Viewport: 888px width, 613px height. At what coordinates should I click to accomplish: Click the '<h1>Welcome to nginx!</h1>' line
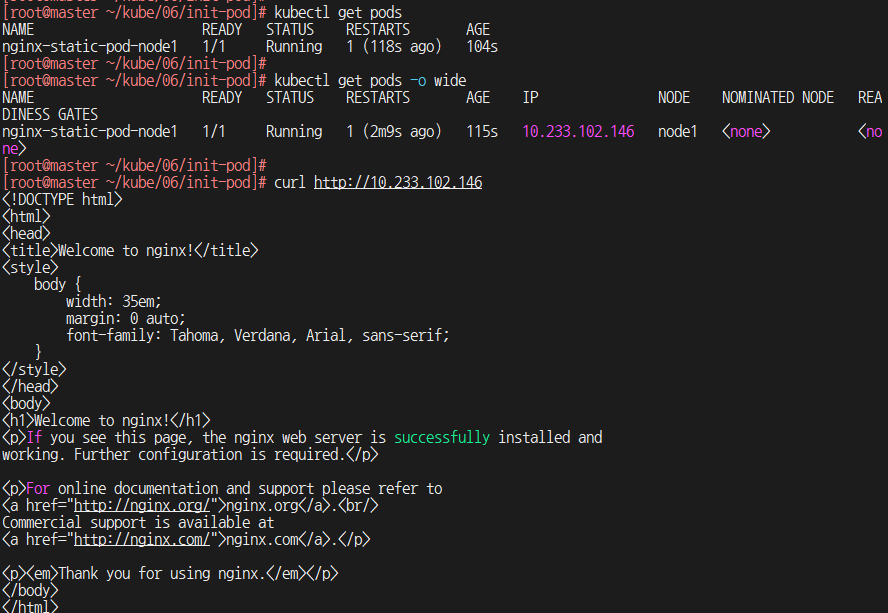pyautogui.click(x=106, y=420)
